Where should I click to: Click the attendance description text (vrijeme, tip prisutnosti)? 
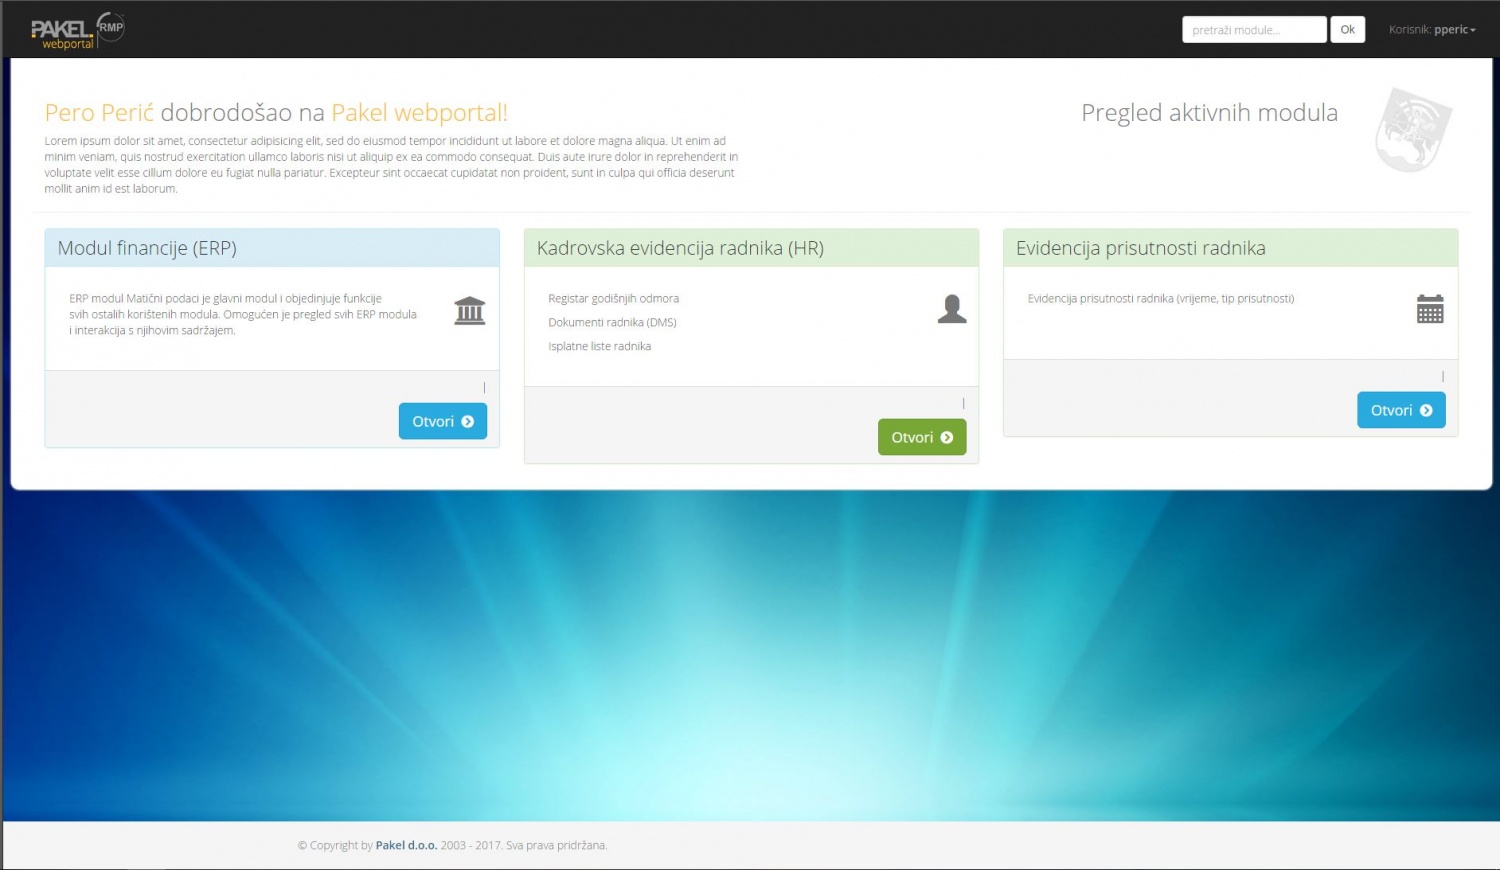point(1160,298)
